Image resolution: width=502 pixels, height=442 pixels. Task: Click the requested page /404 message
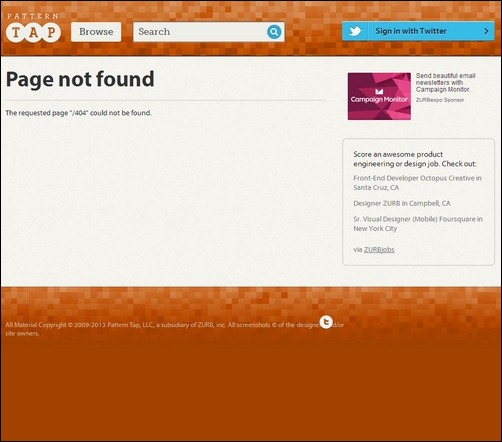(78, 113)
